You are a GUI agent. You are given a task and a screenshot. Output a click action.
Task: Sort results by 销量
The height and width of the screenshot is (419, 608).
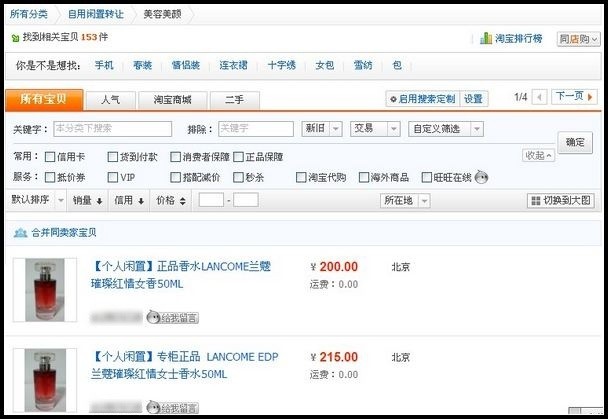click(88, 200)
